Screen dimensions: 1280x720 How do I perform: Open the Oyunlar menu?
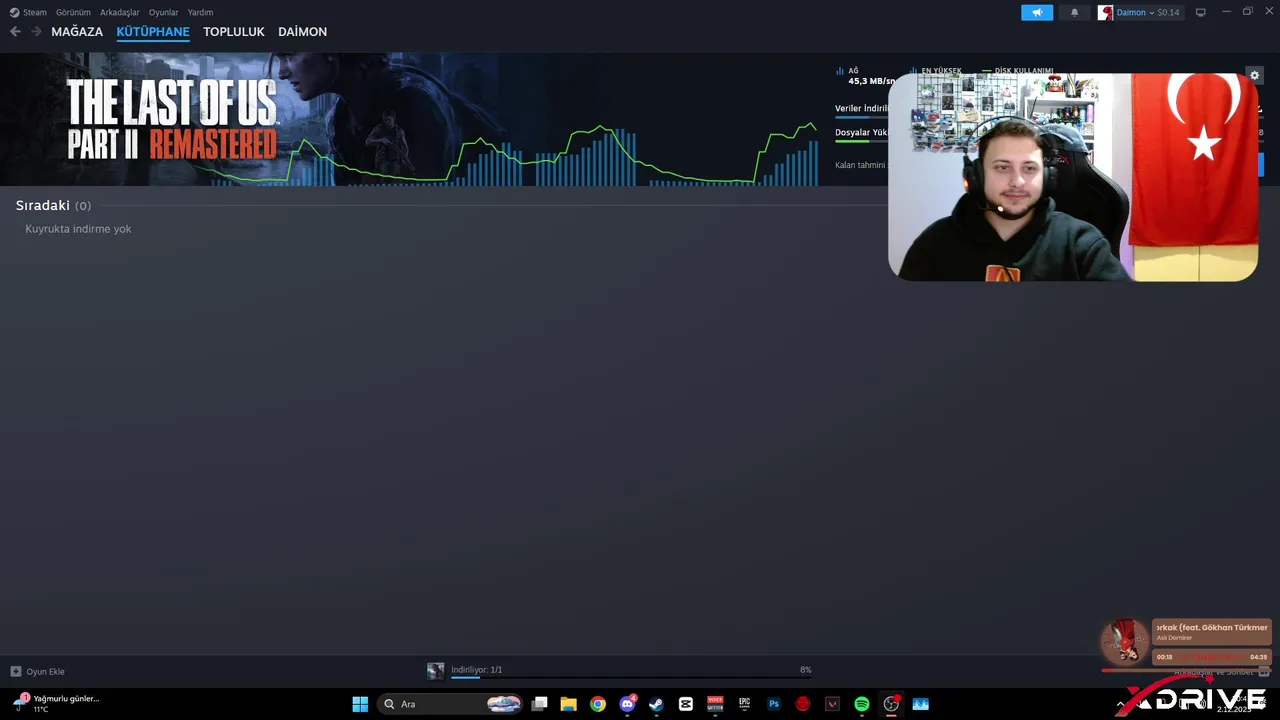click(164, 12)
